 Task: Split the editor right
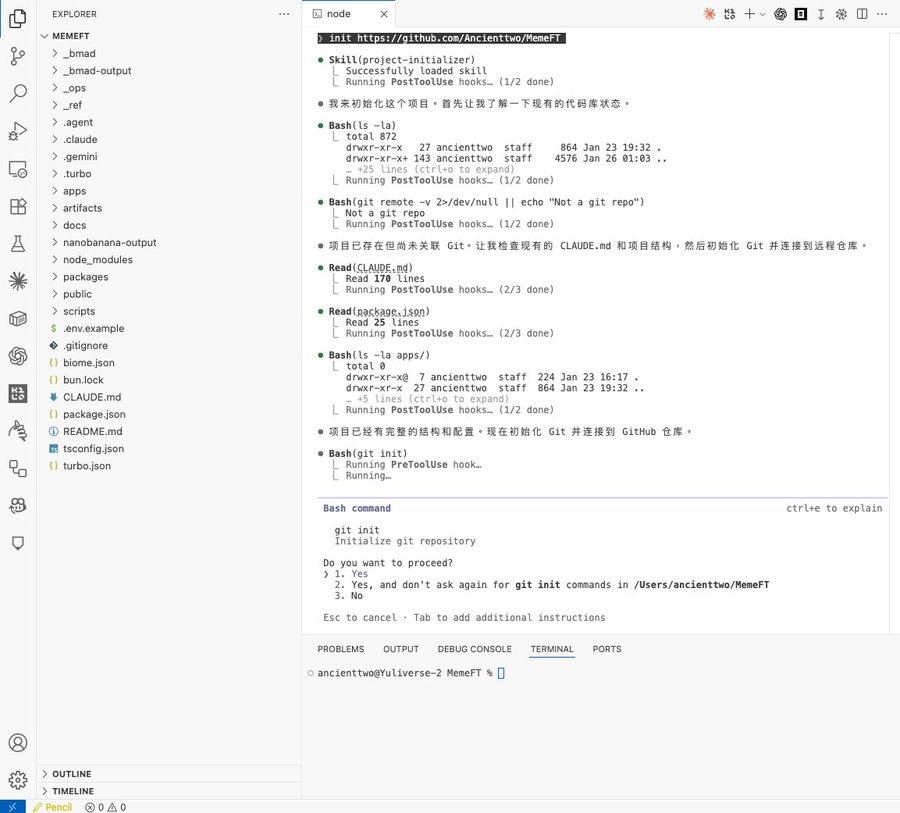point(862,14)
